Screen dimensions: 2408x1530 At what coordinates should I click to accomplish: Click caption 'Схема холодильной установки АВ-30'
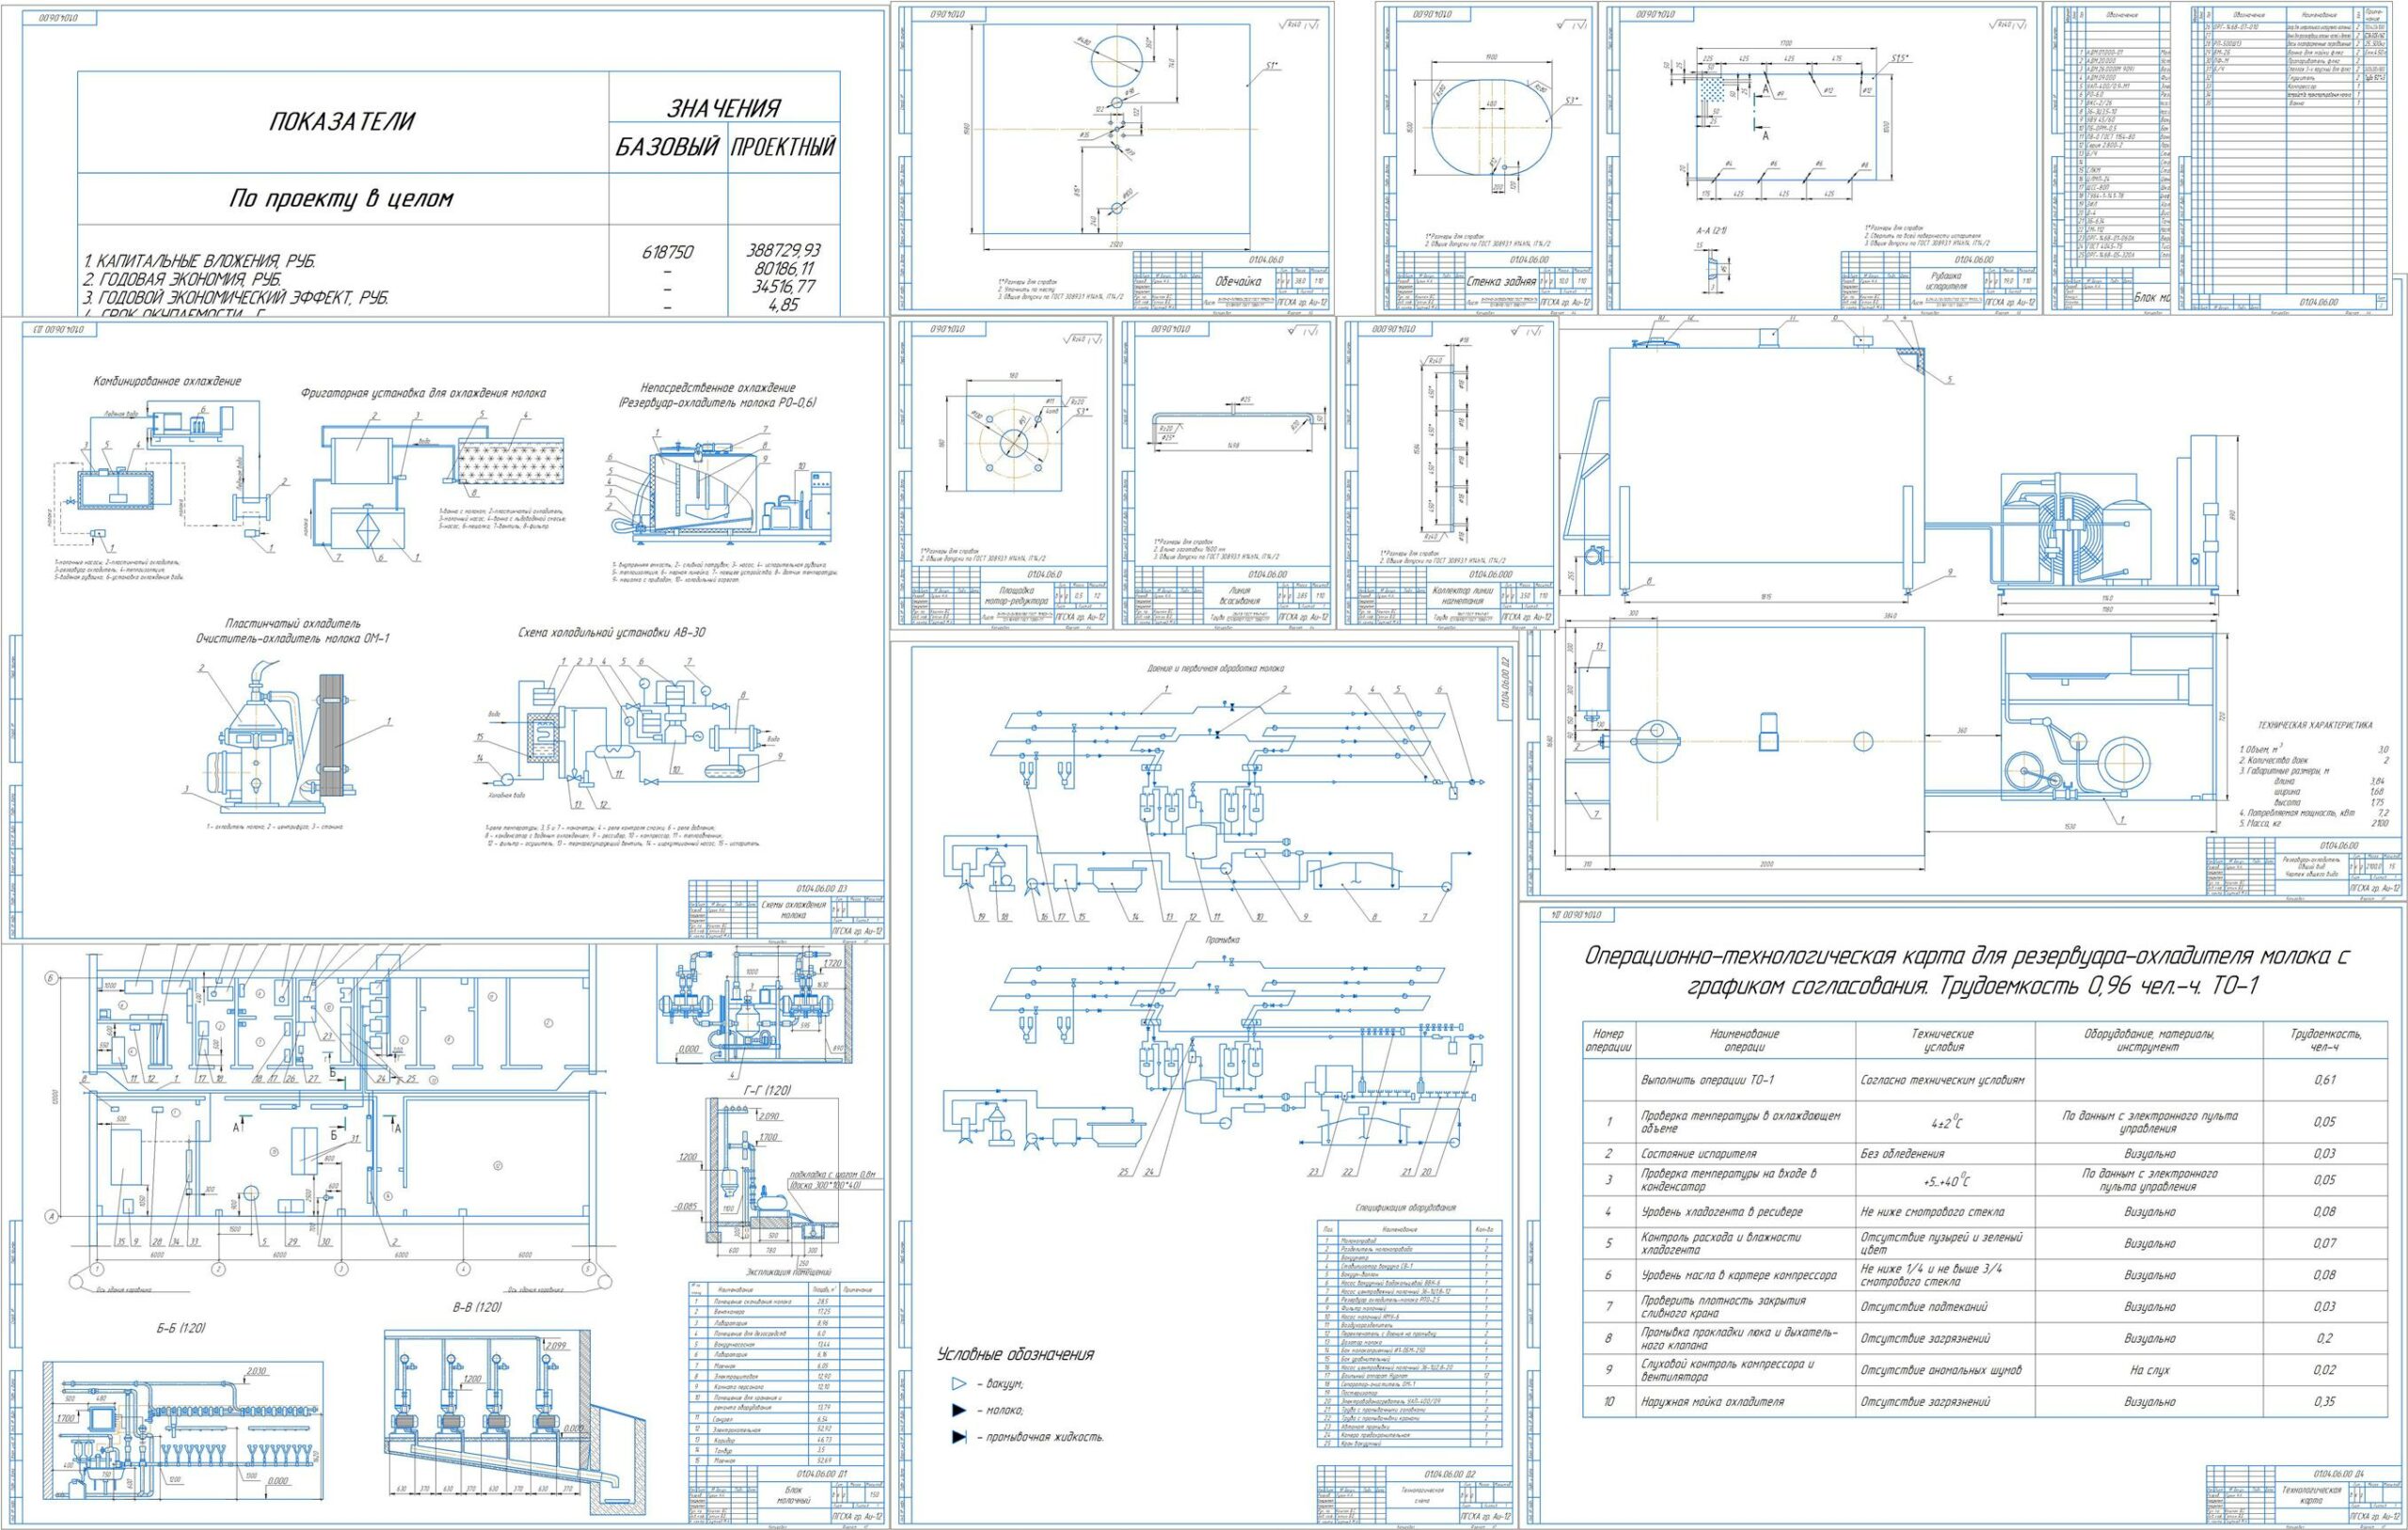coord(612,633)
